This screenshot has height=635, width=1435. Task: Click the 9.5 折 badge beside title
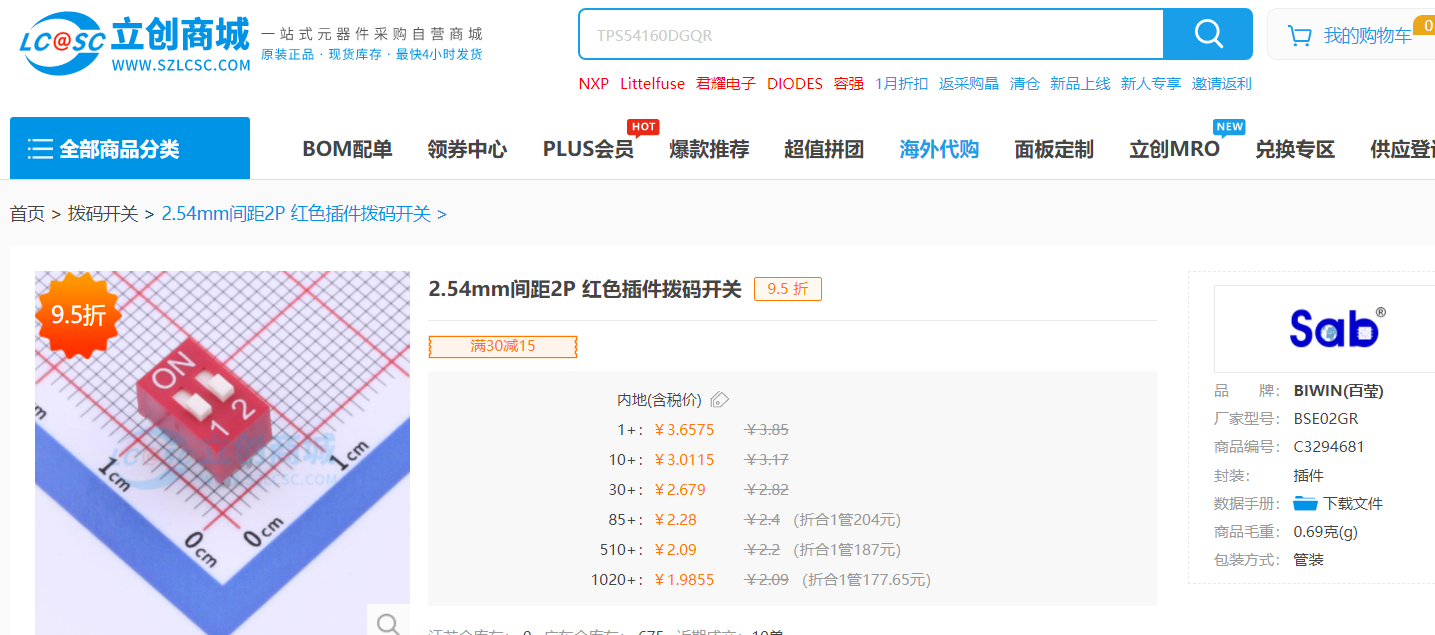point(788,289)
